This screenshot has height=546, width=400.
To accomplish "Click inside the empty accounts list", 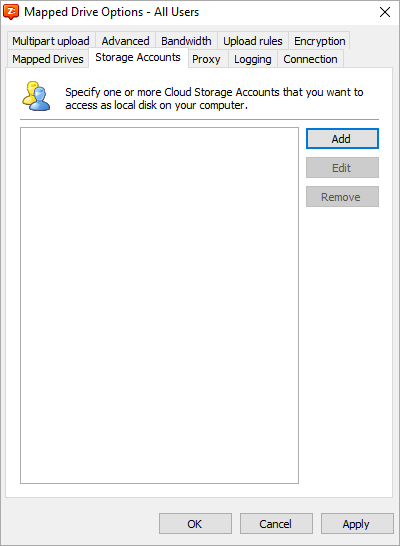I will click(x=159, y=305).
